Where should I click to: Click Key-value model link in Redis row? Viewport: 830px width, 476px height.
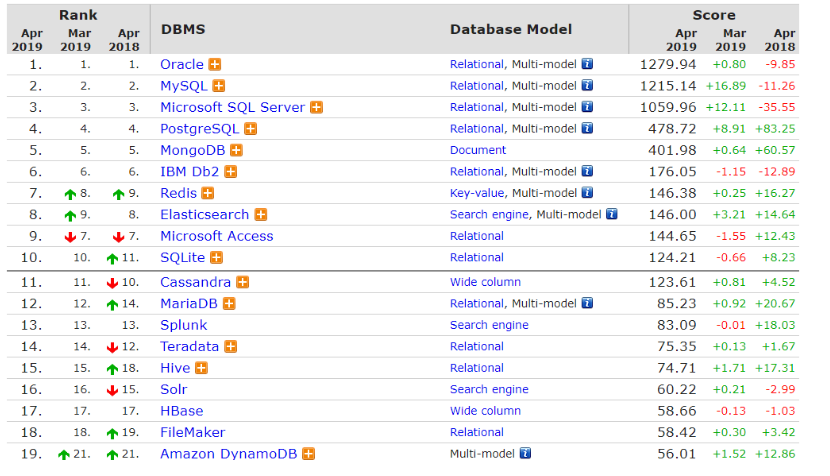(476, 194)
